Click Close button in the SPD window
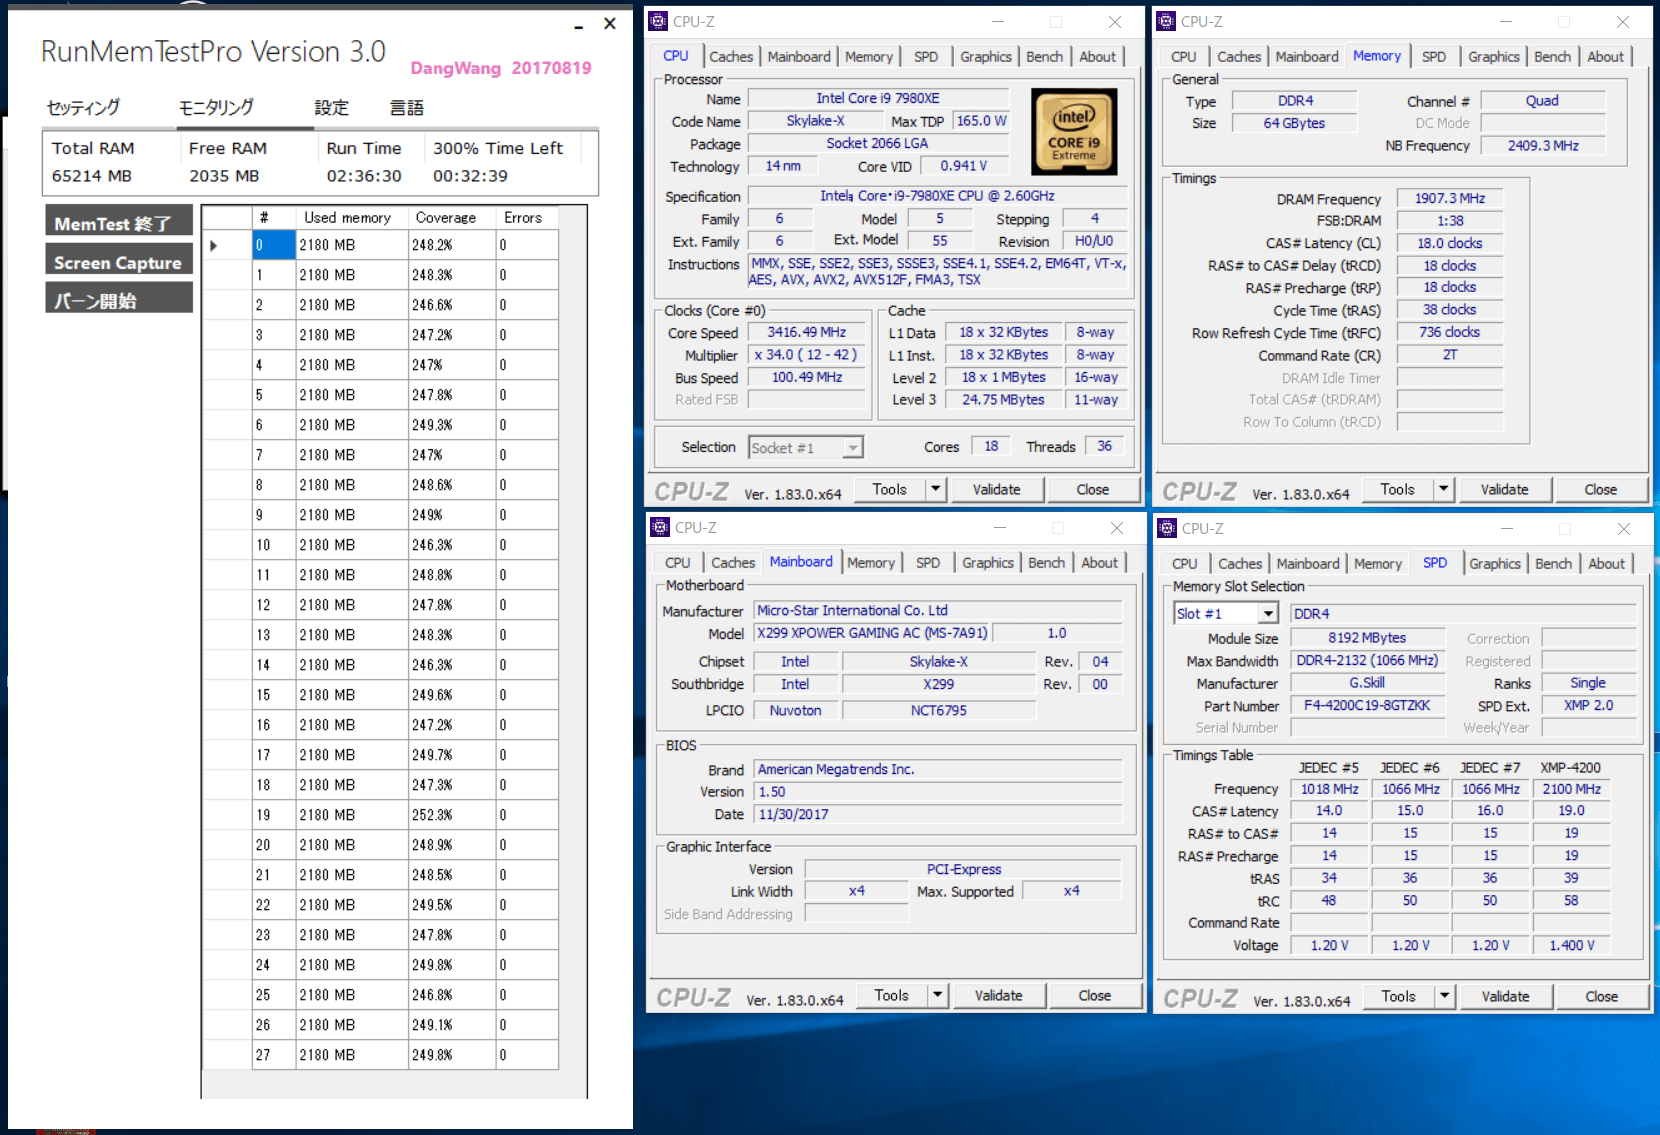The height and width of the screenshot is (1135, 1660). click(1602, 996)
